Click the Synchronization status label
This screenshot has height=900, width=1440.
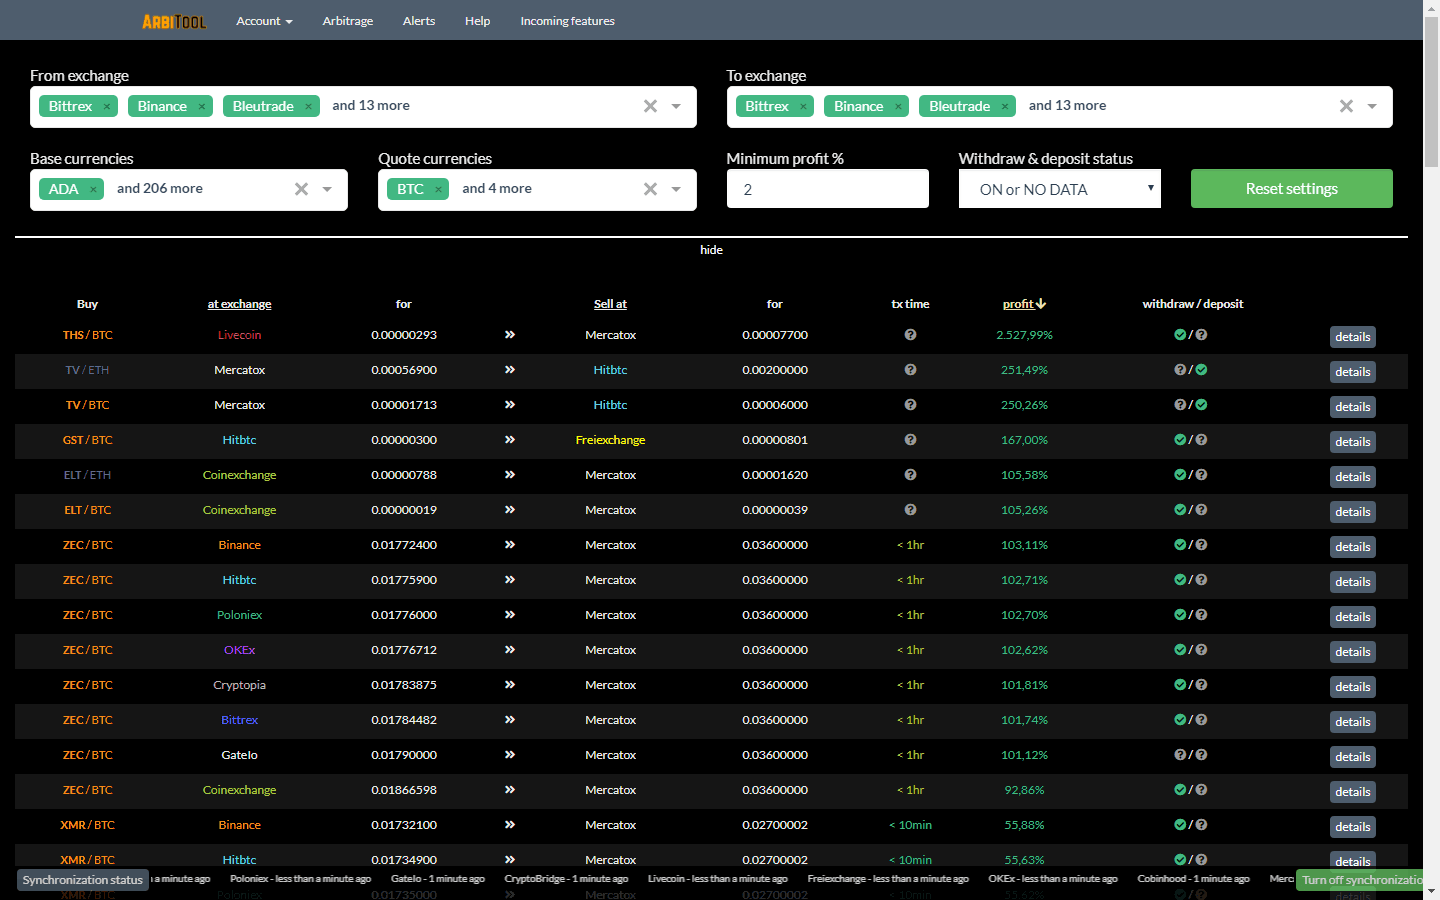click(x=83, y=880)
